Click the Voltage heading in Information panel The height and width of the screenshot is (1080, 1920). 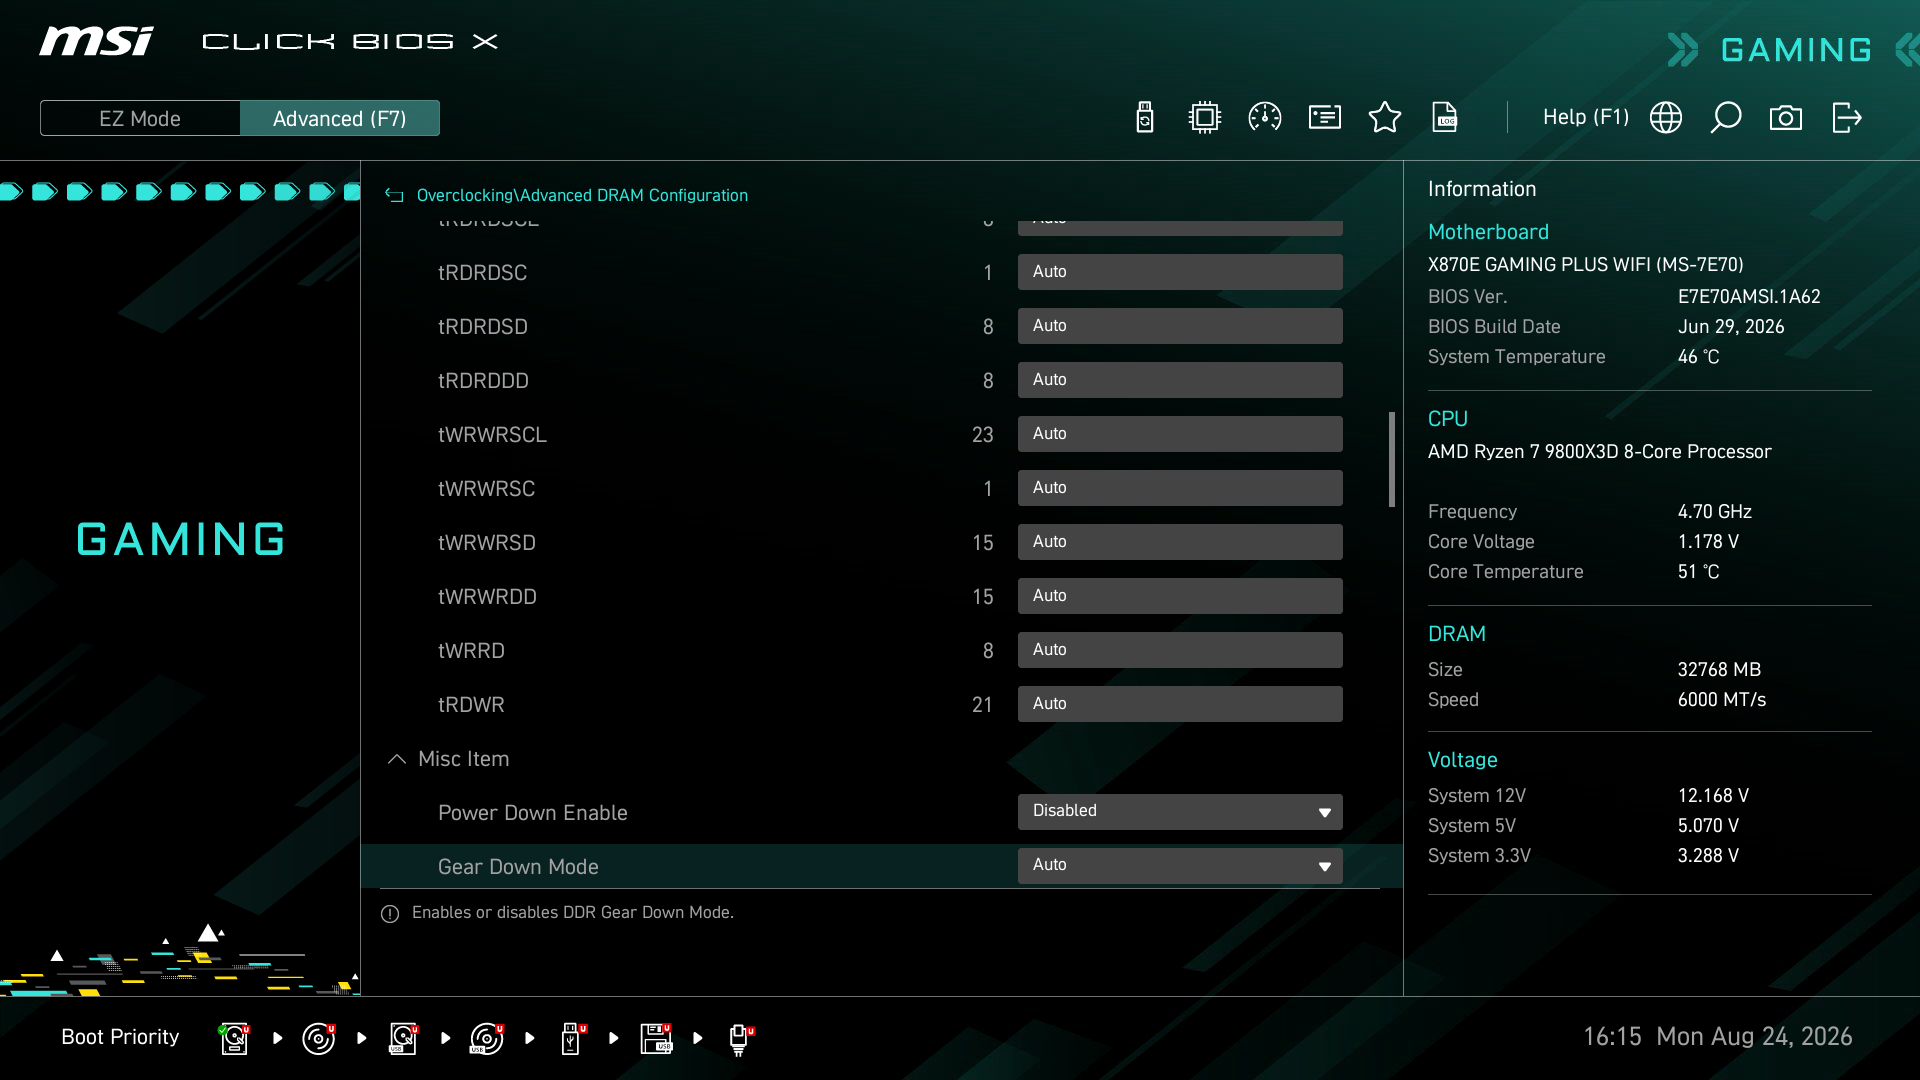click(x=1462, y=760)
